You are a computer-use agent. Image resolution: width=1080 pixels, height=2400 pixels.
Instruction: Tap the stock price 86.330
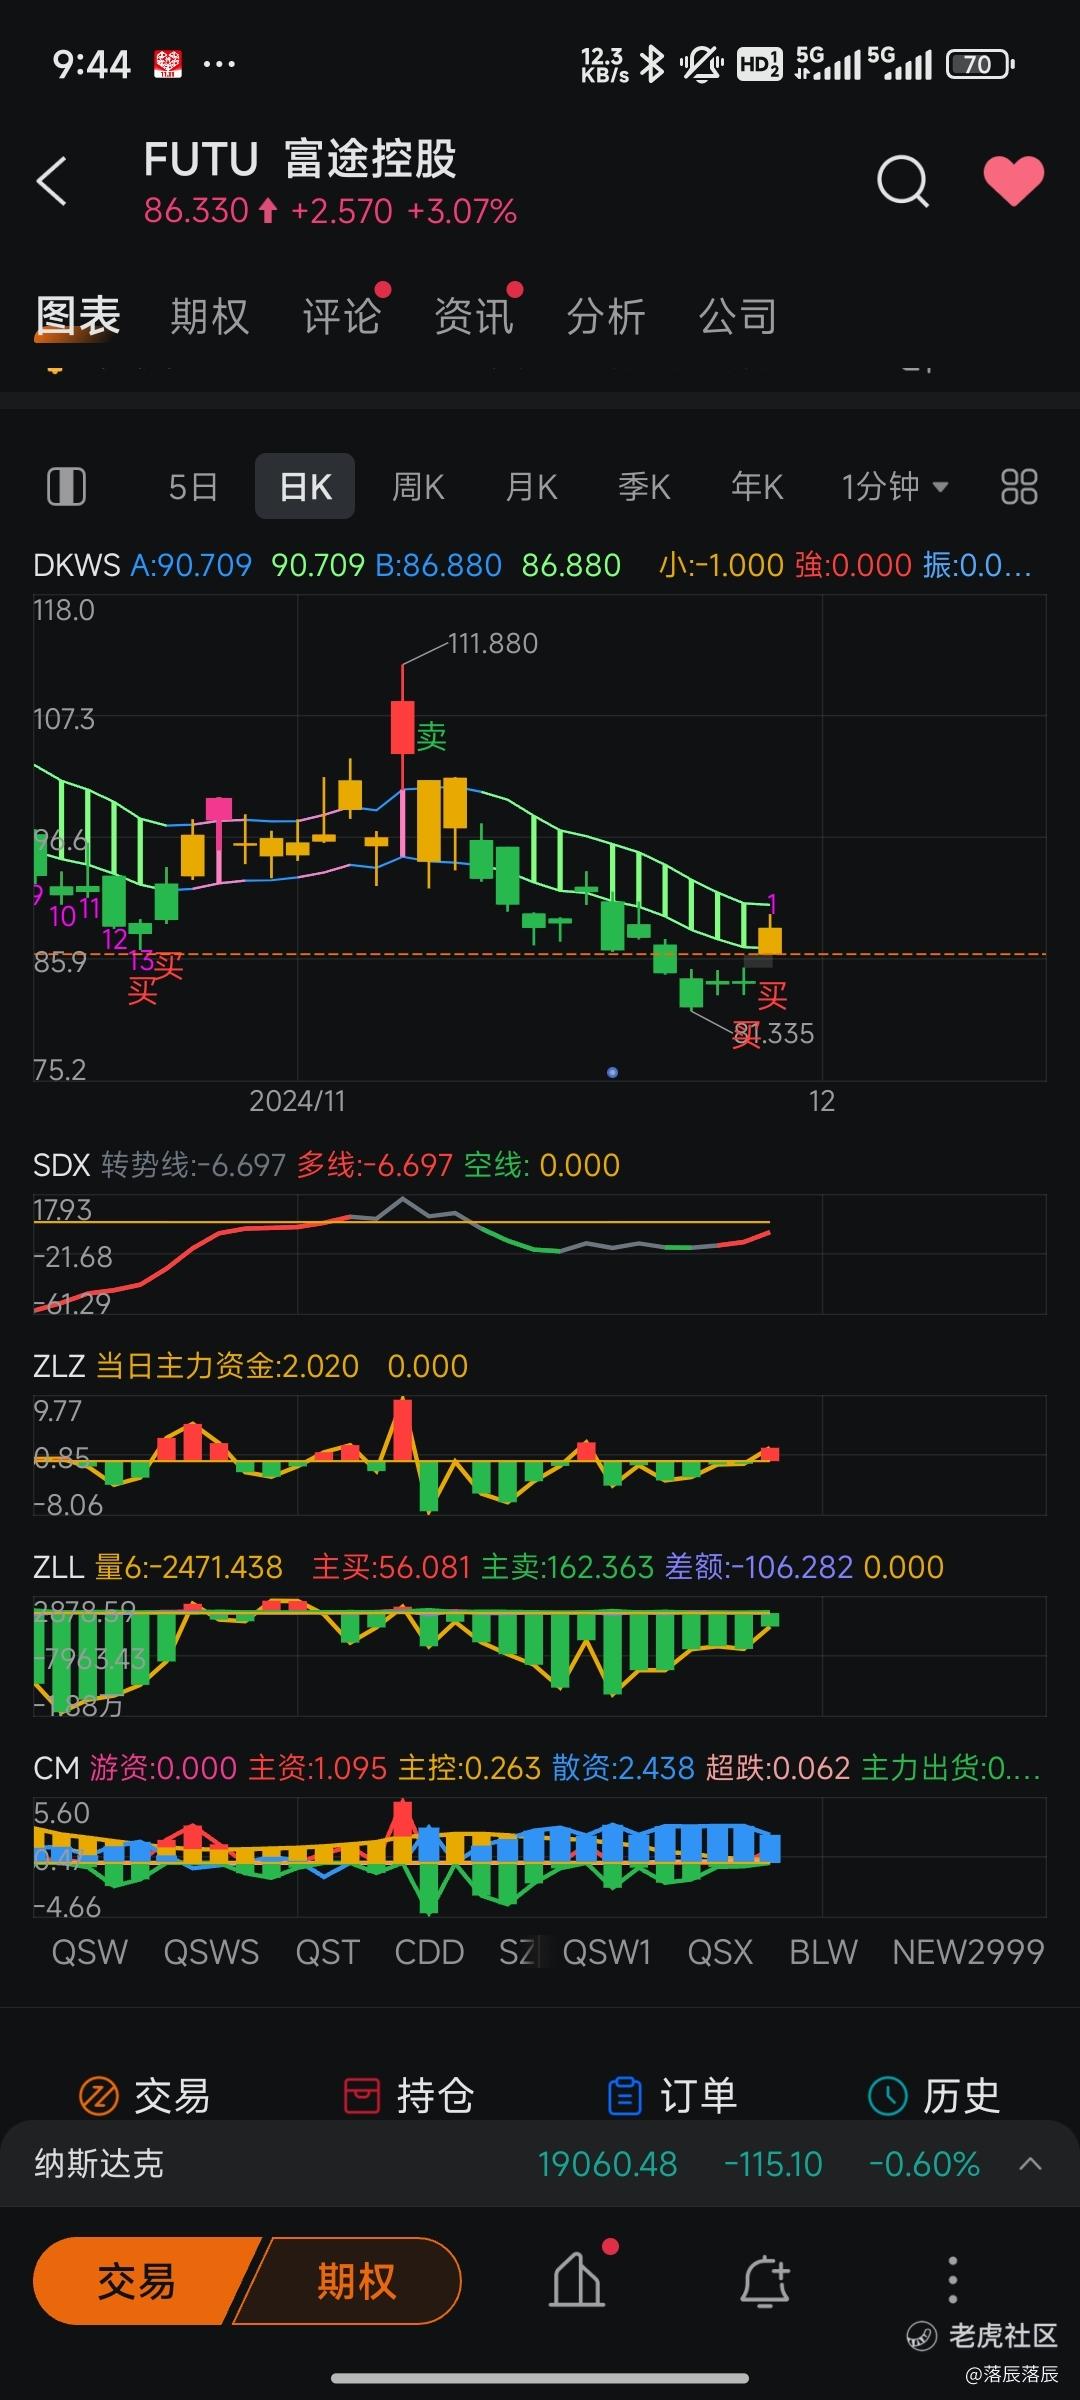point(196,211)
